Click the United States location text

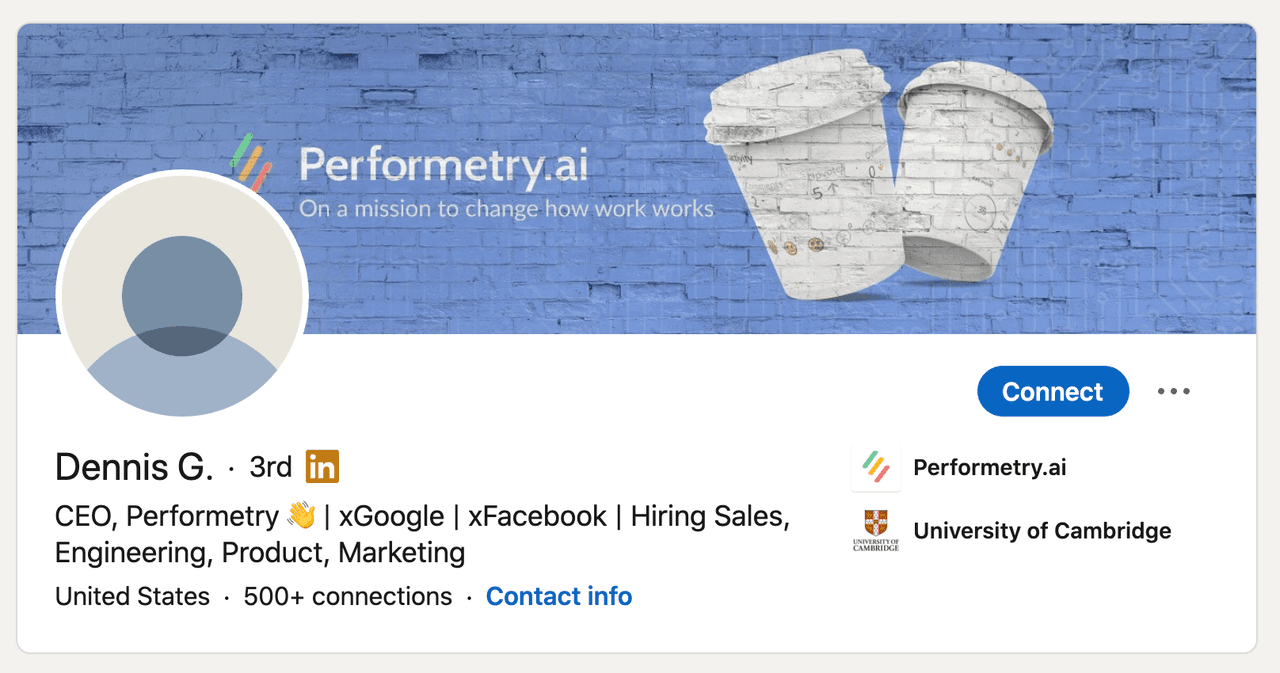tap(132, 596)
